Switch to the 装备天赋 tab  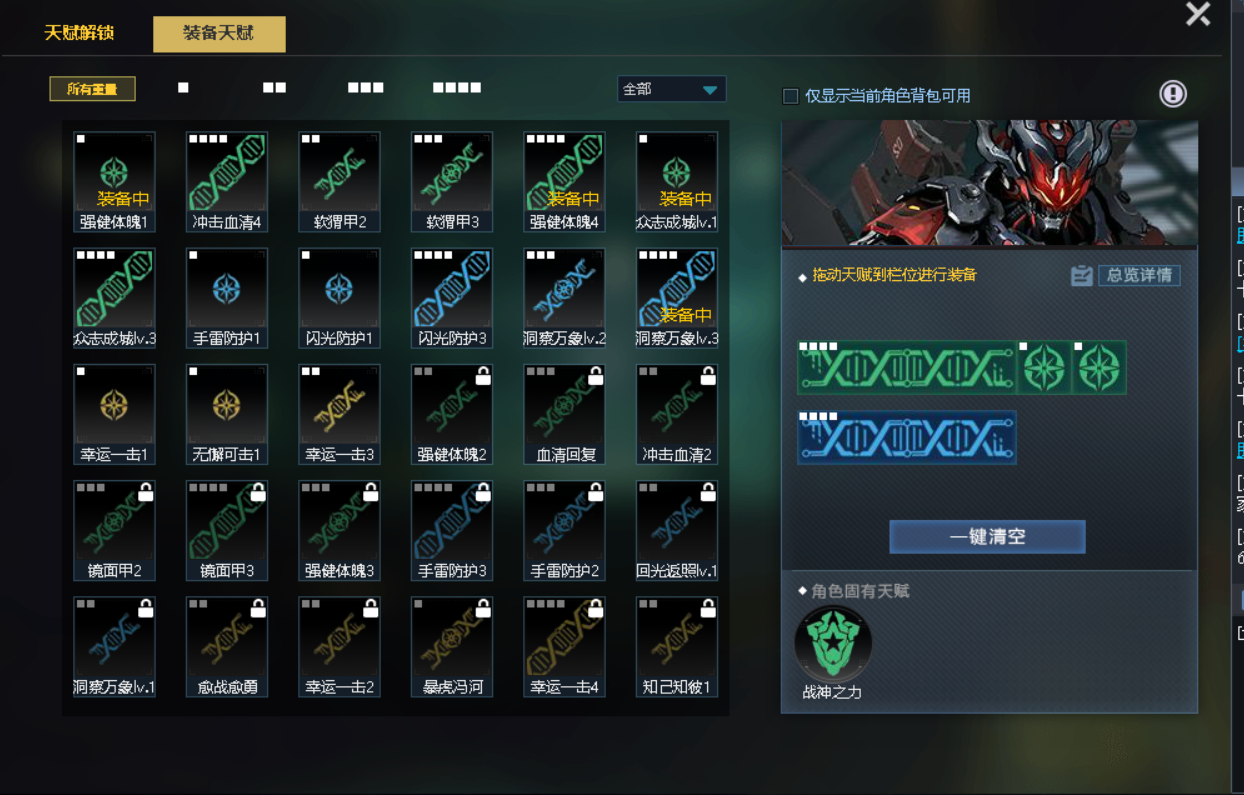(219, 34)
